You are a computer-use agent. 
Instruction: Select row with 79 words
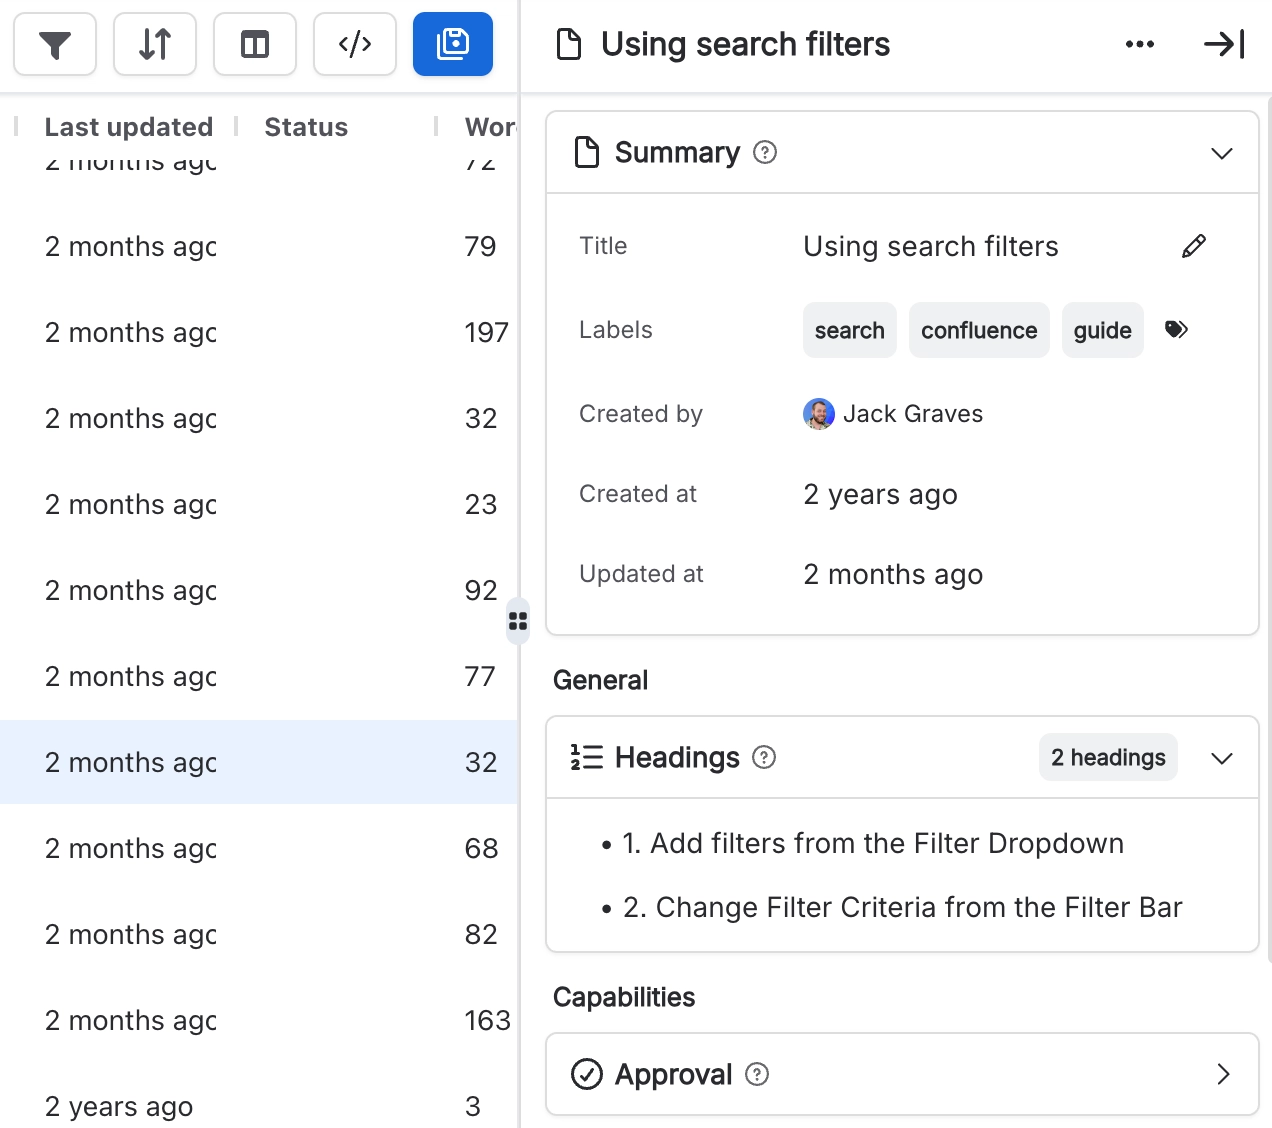259,246
